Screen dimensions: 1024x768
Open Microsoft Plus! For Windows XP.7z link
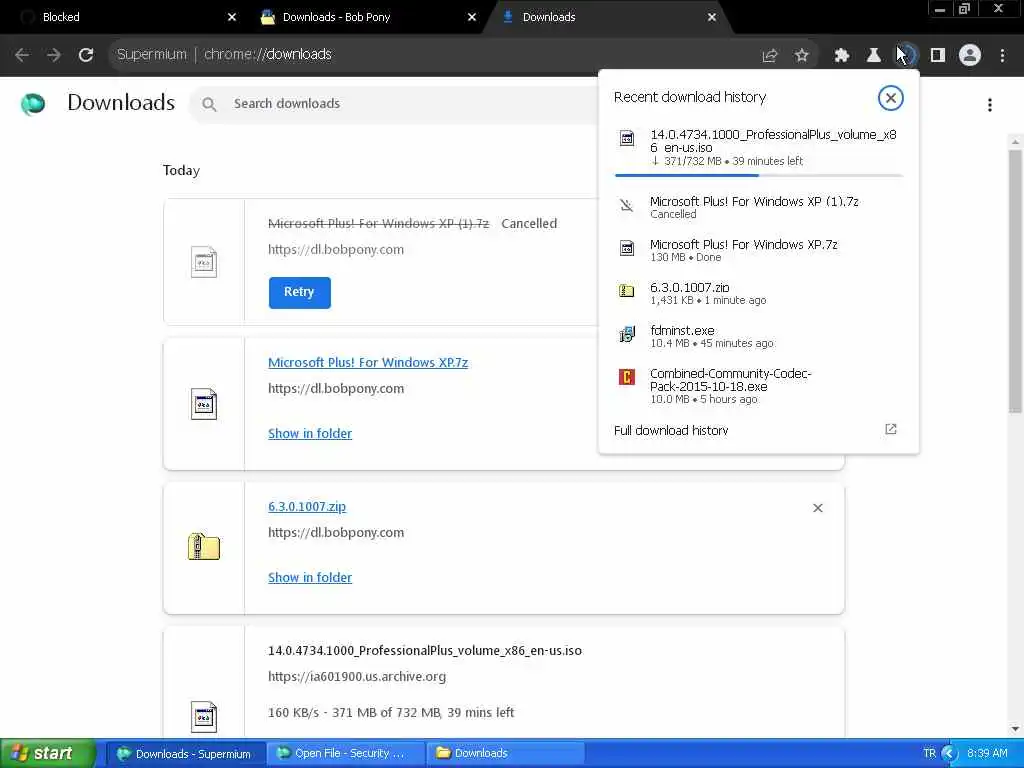tap(368, 362)
